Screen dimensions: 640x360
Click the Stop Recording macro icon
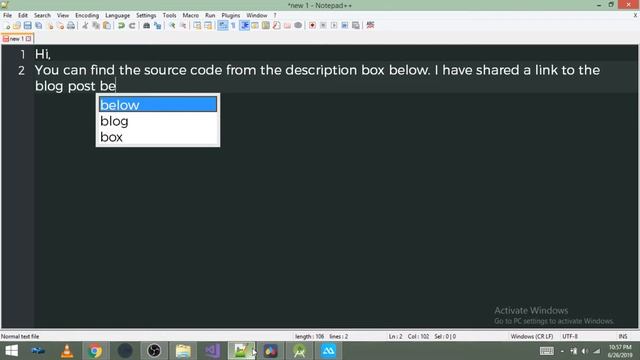(x=323, y=25)
